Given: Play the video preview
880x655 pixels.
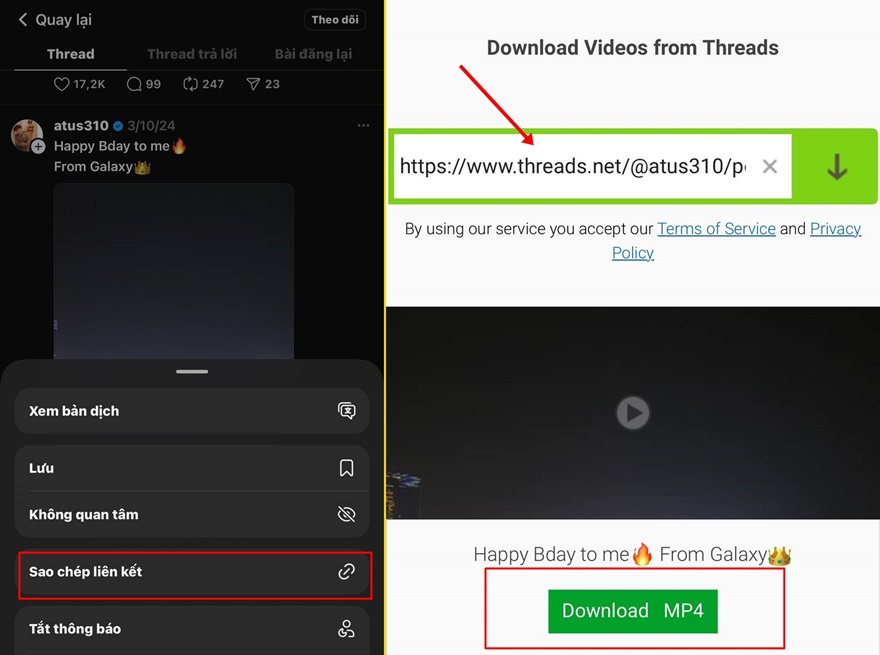Looking at the screenshot, I should 632,412.
